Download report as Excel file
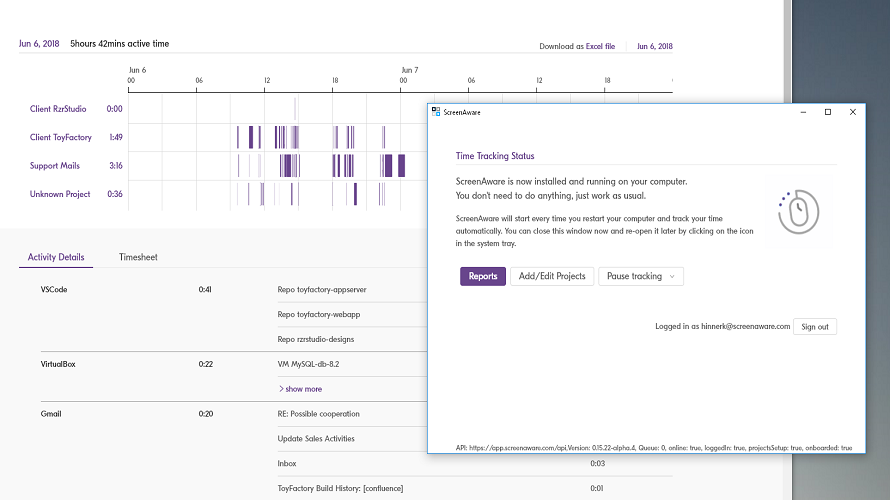 pos(600,47)
